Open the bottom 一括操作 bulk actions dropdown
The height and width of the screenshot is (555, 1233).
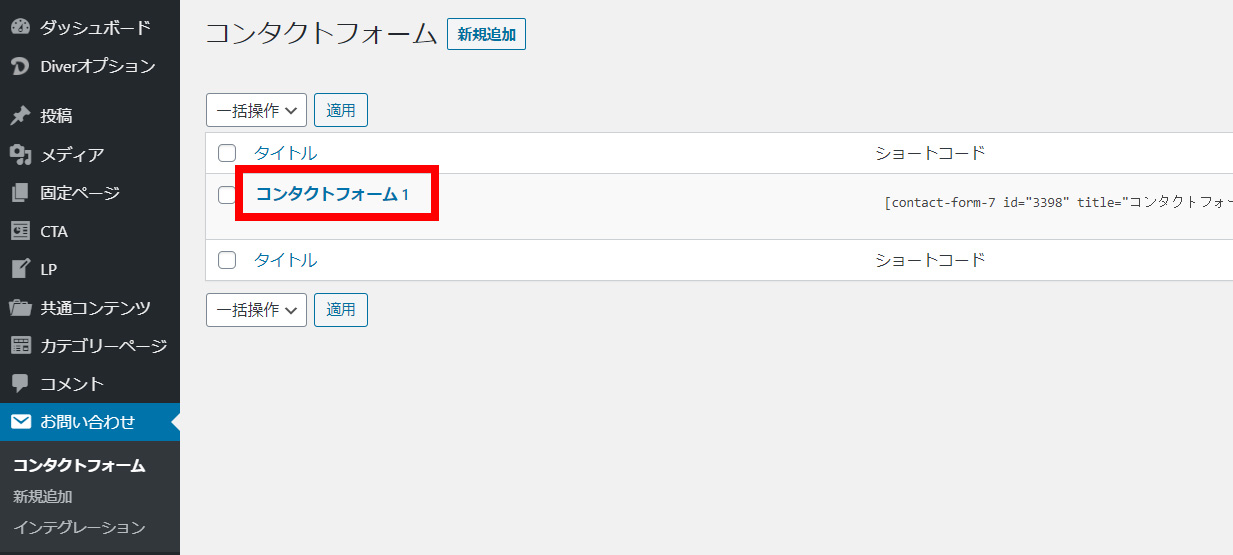click(x=256, y=310)
